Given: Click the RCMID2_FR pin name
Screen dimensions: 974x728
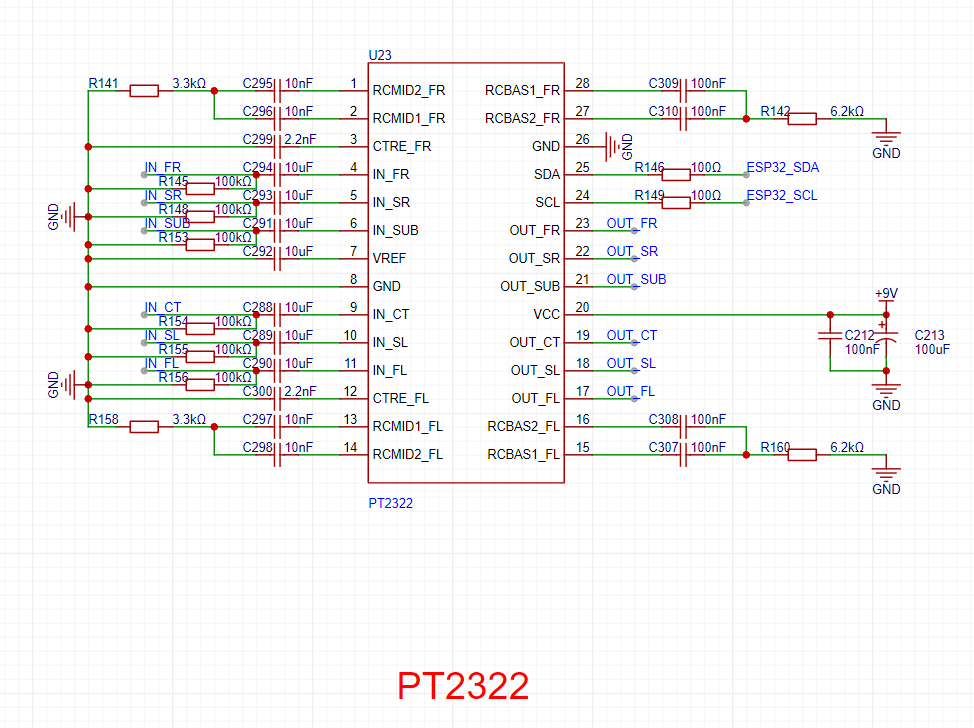Looking at the screenshot, I should (x=409, y=91).
